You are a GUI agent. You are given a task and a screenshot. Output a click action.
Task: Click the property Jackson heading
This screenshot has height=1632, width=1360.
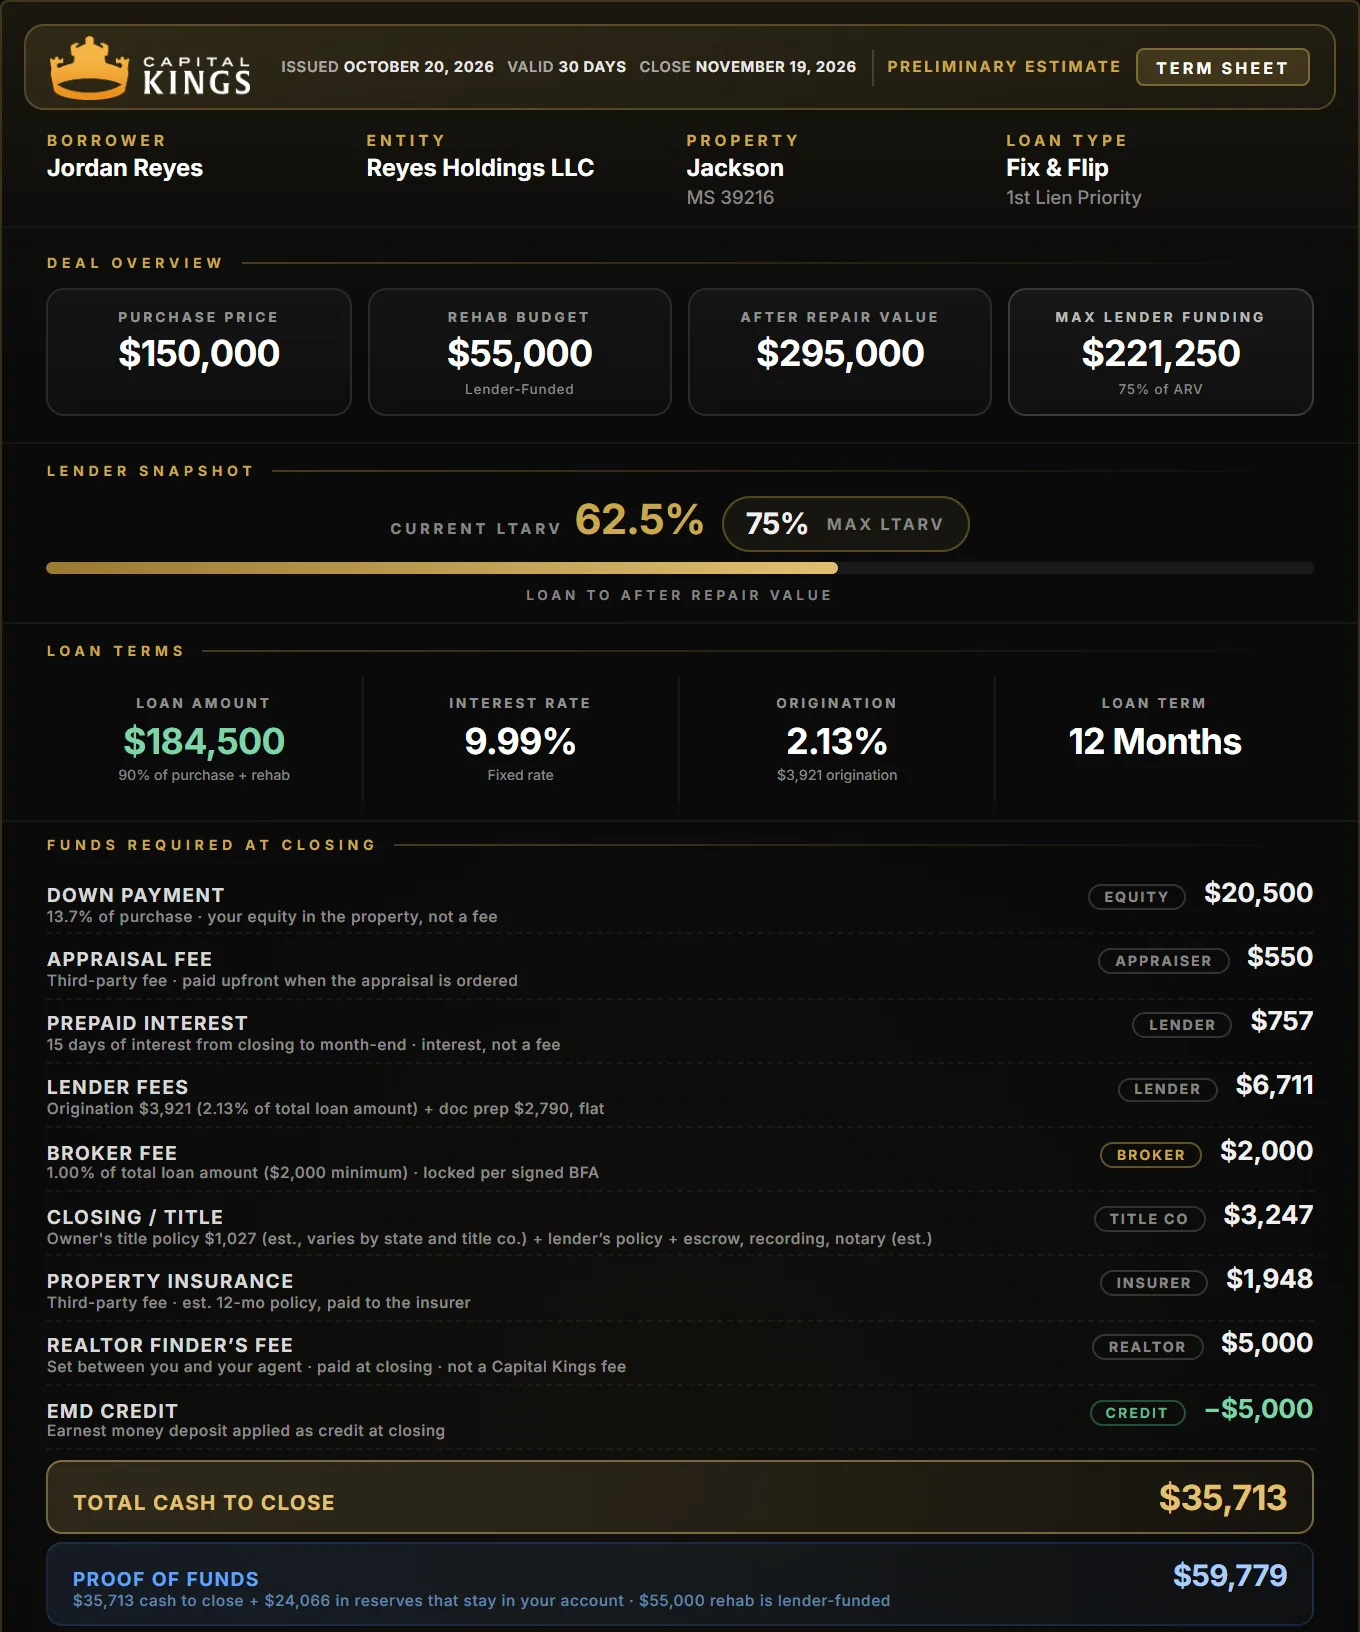coord(735,168)
